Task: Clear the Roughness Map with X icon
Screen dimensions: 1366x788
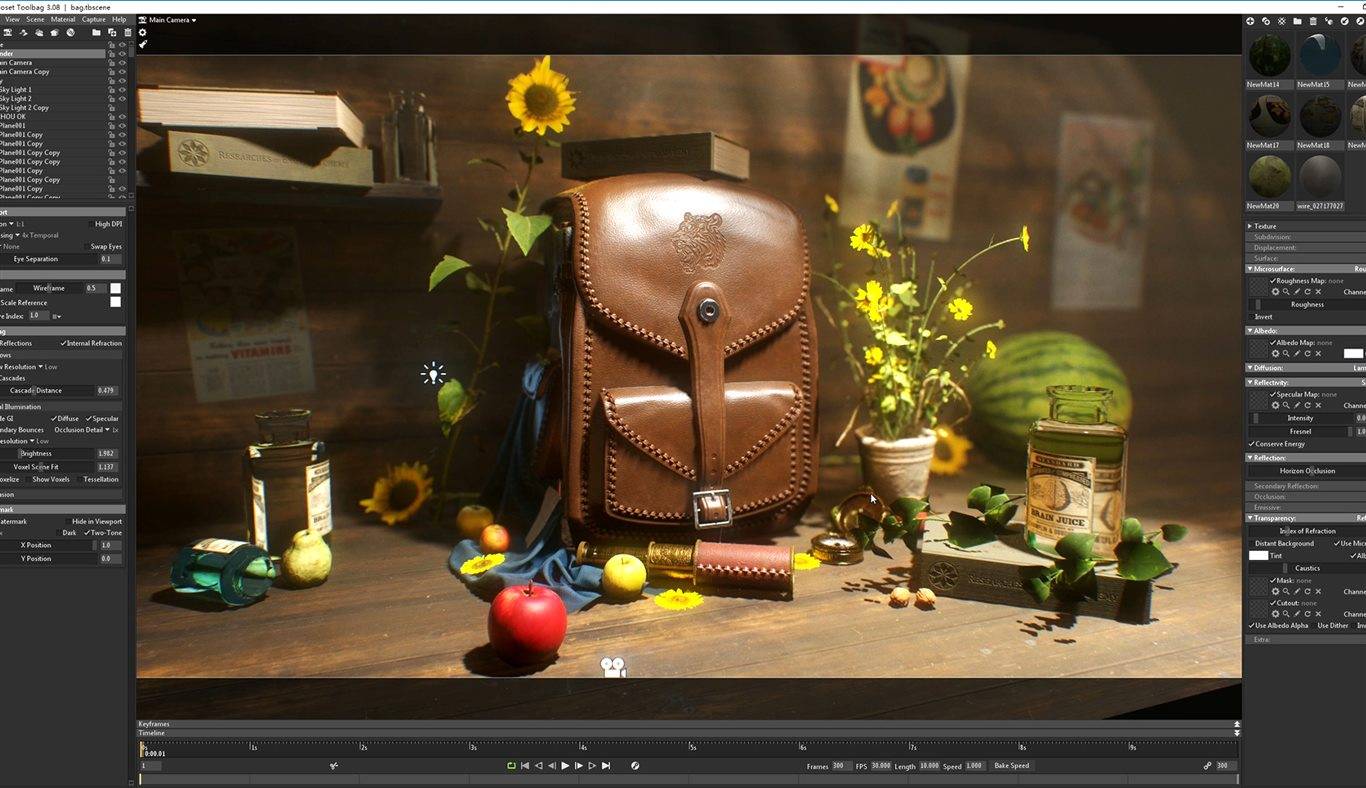Action: (1318, 292)
